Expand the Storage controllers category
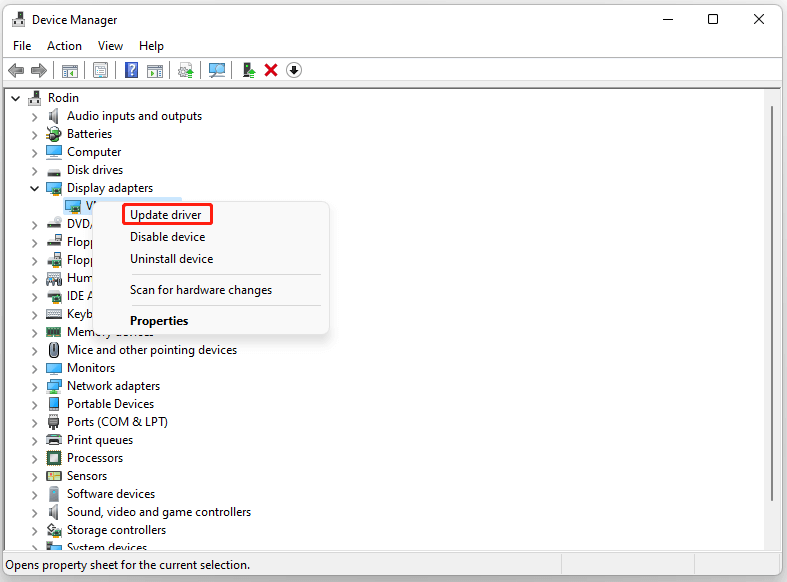Screen dimensions: 787x582 click(x=34, y=531)
